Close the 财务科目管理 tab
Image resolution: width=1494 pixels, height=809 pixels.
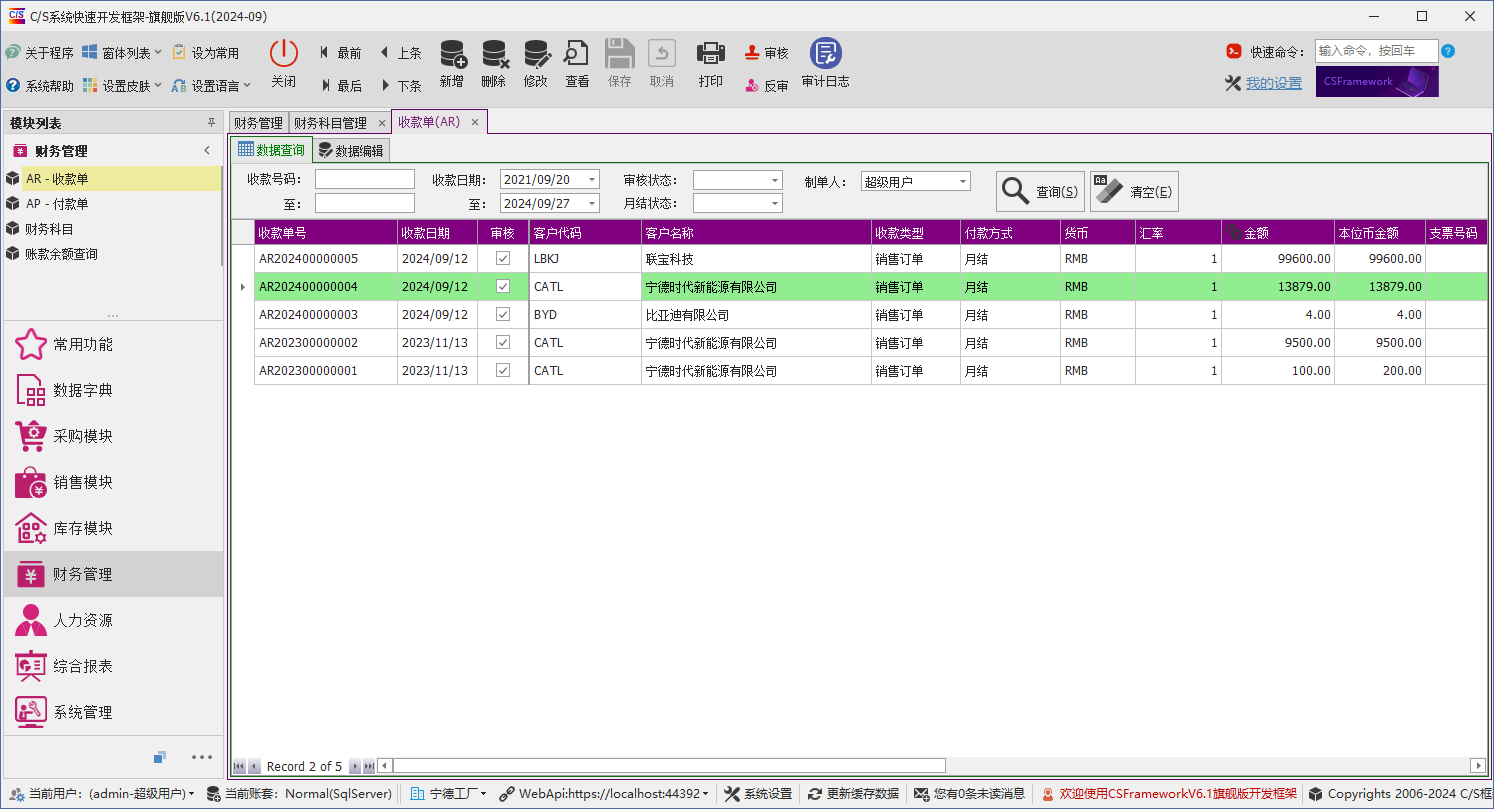pyautogui.click(x=380, y=123)
